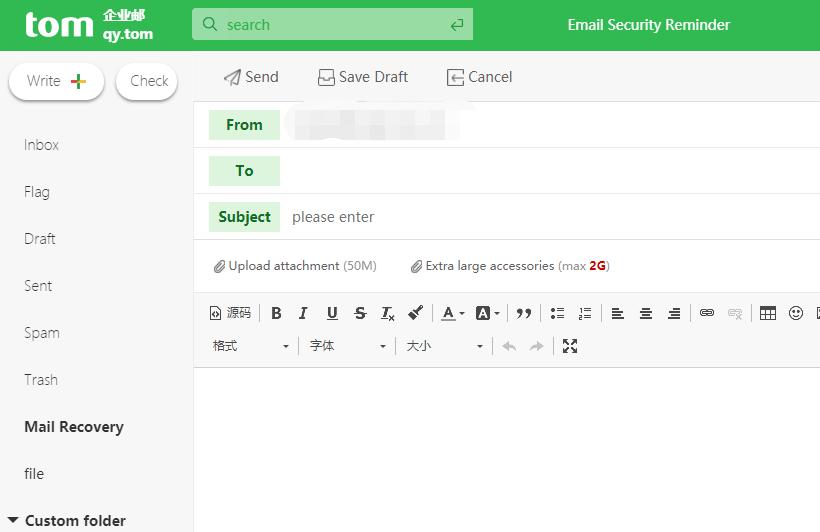Open the Sent folder
The height and width of the screenshot is (532, 820).
tap(38, 286)
